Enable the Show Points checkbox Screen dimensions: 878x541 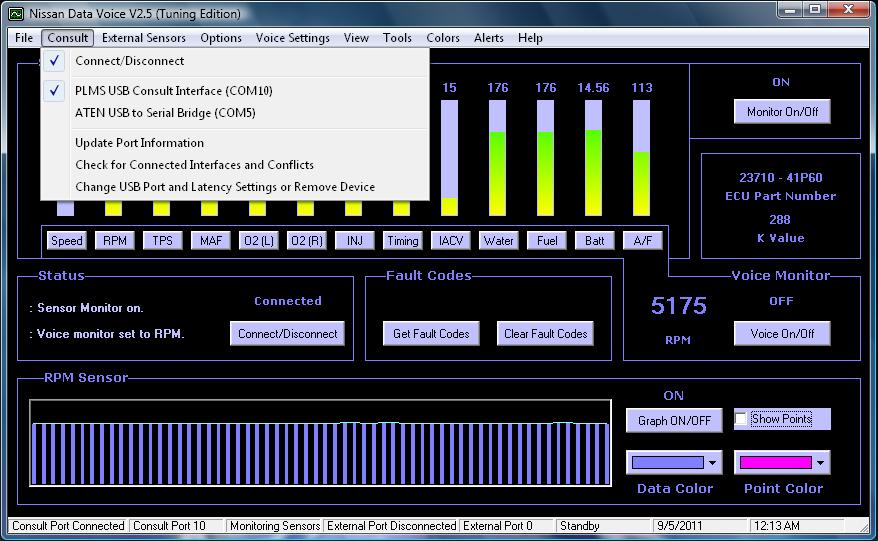[x=741, y=419]
